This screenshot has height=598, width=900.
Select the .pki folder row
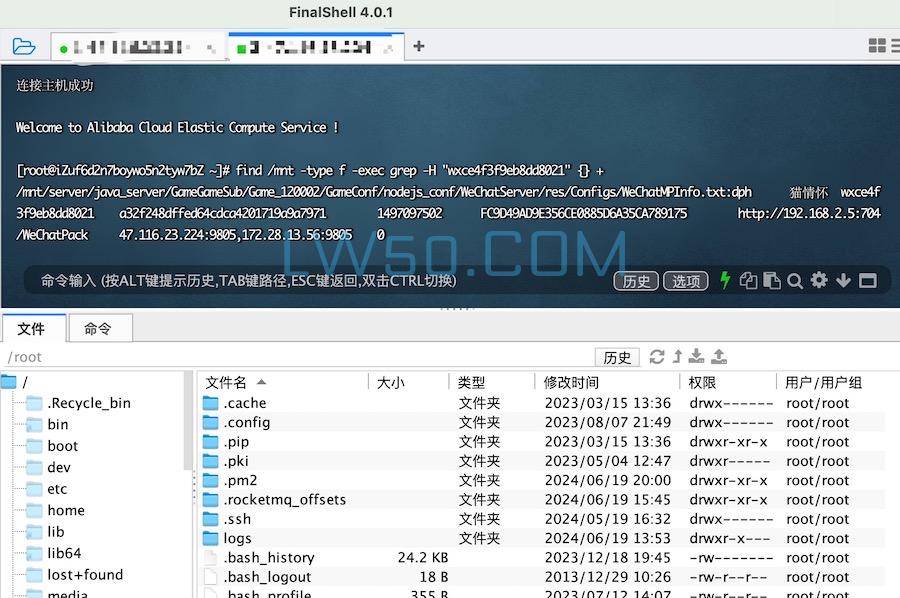tap(542, 461)
